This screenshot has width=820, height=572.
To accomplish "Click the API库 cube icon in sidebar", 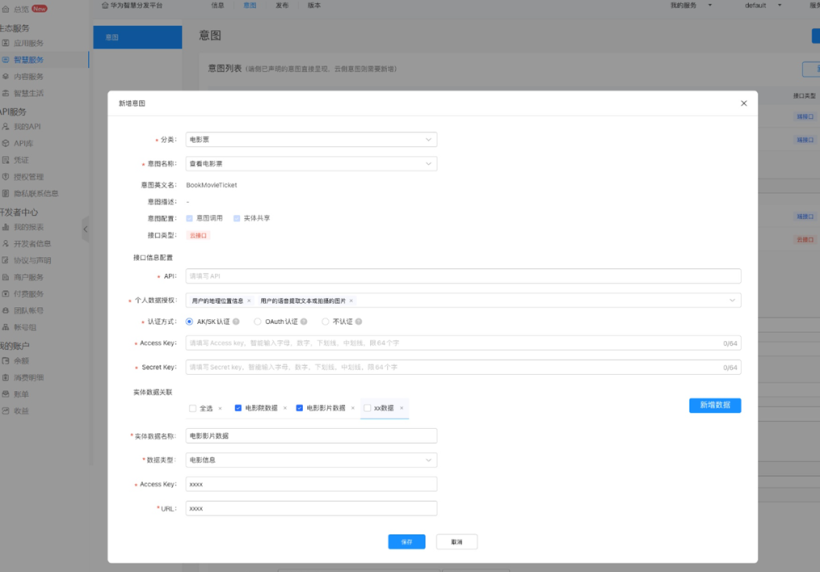I will point(6,143).
